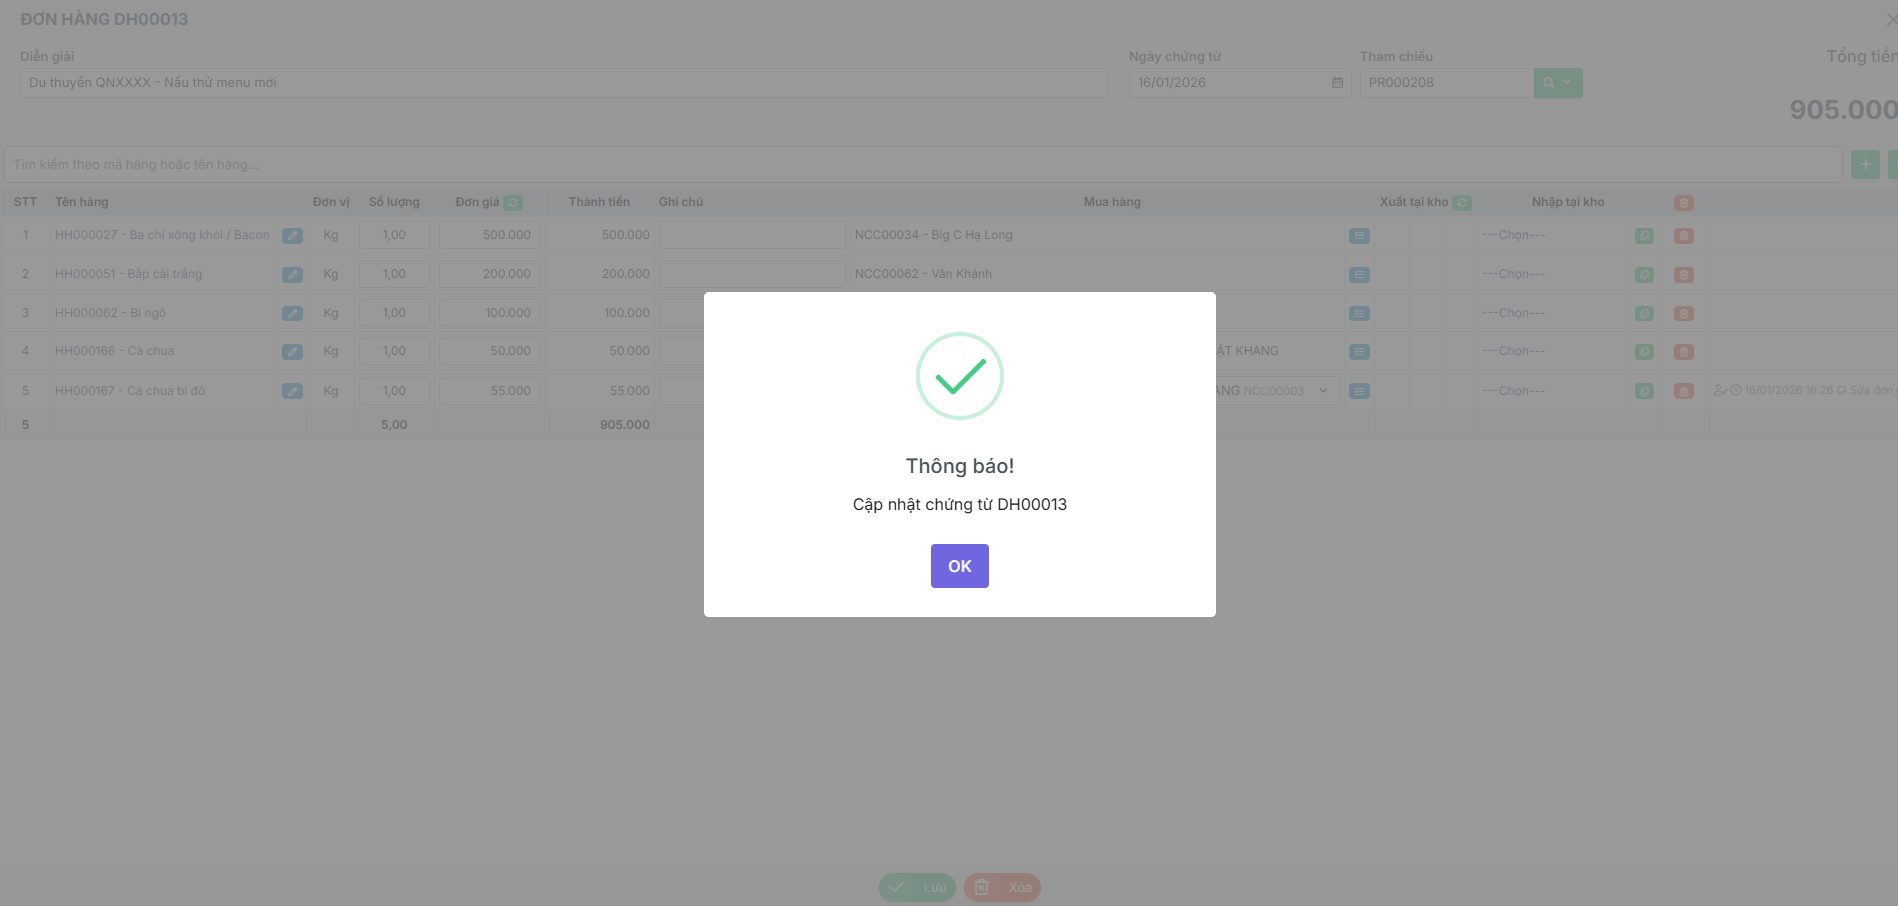Click the refresh icon beside Xuất tại kho
The image size is (1898, 906).
pyautogui.click(x=1461, y=203)
